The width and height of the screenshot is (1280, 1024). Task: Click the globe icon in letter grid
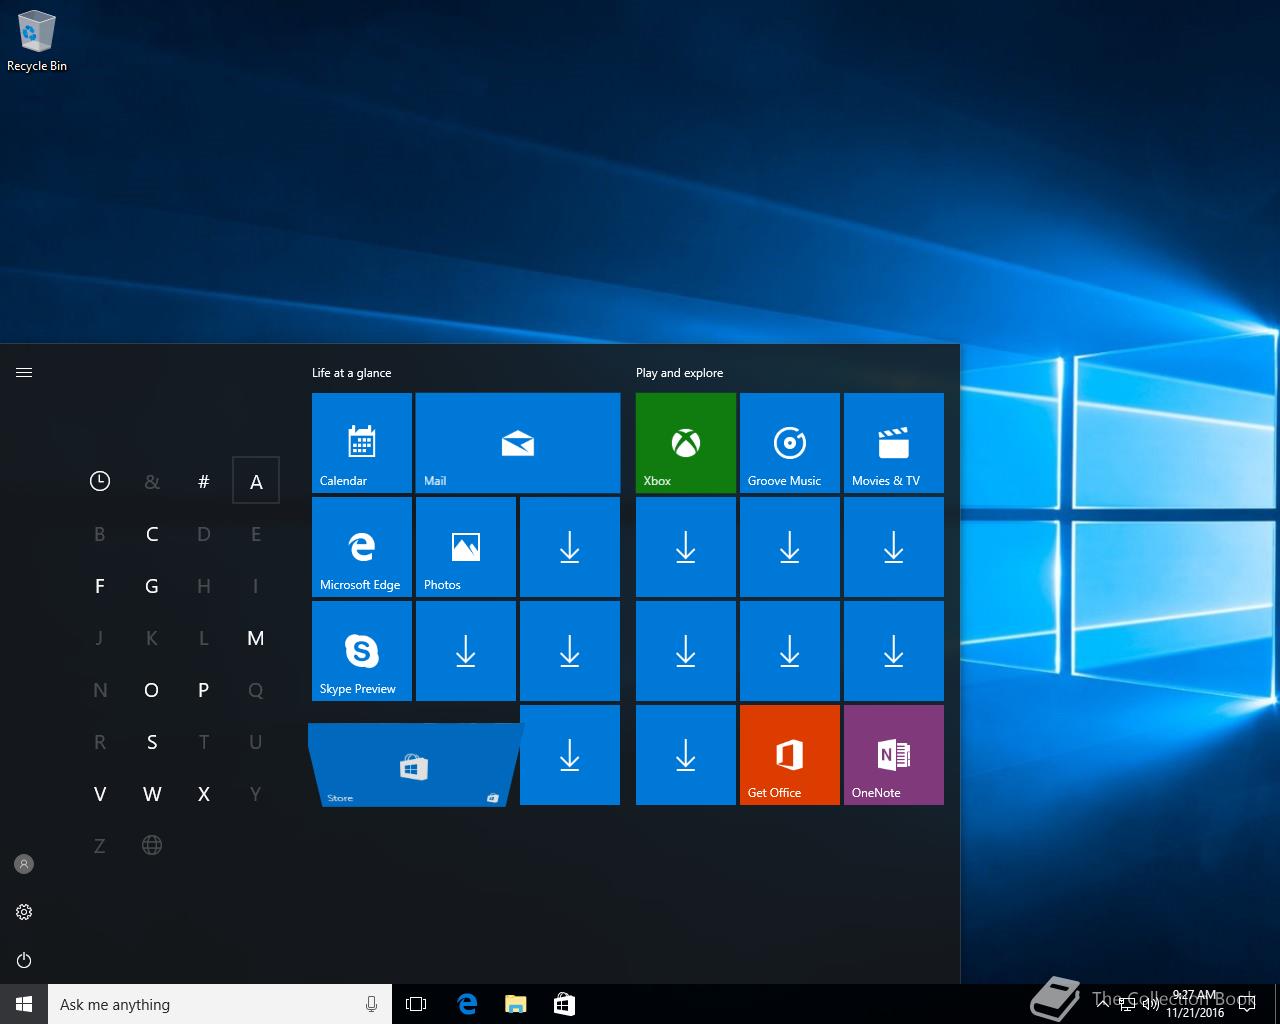(x=152, y=845)
